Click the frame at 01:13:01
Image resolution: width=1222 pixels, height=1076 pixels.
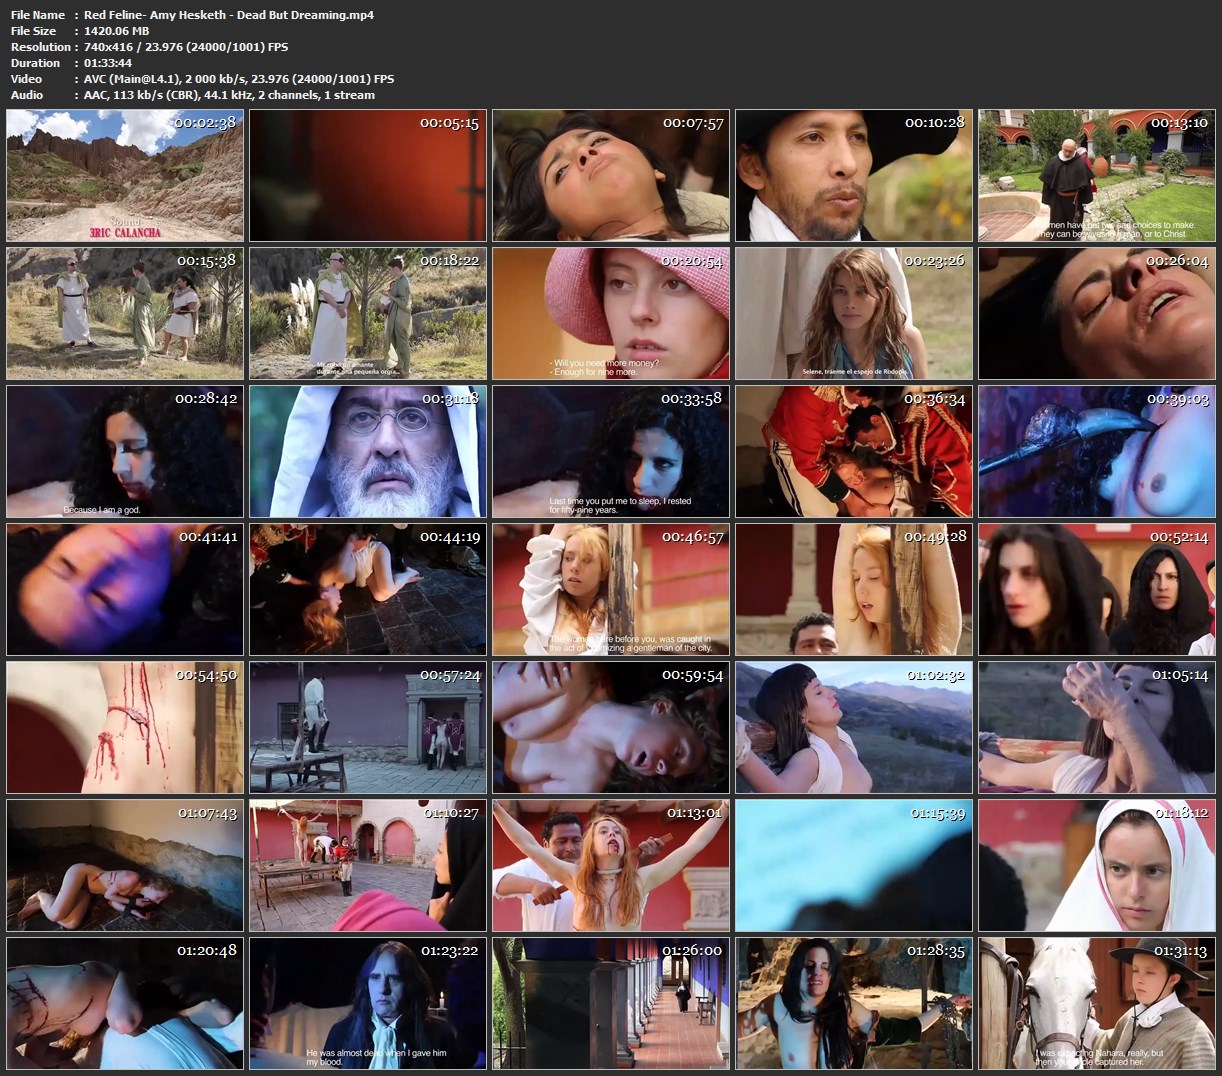(611, 866)
